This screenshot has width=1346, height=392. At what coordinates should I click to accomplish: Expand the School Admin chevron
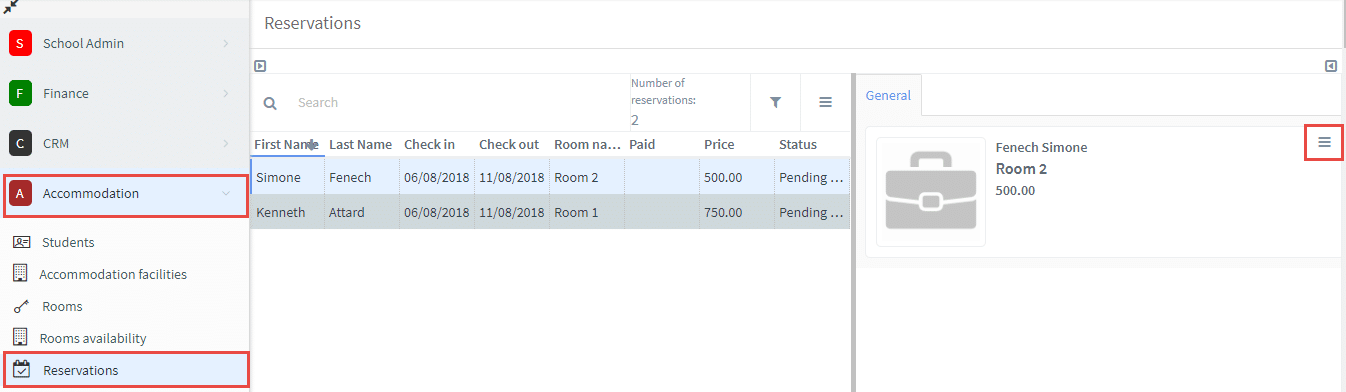coord(226,44)
